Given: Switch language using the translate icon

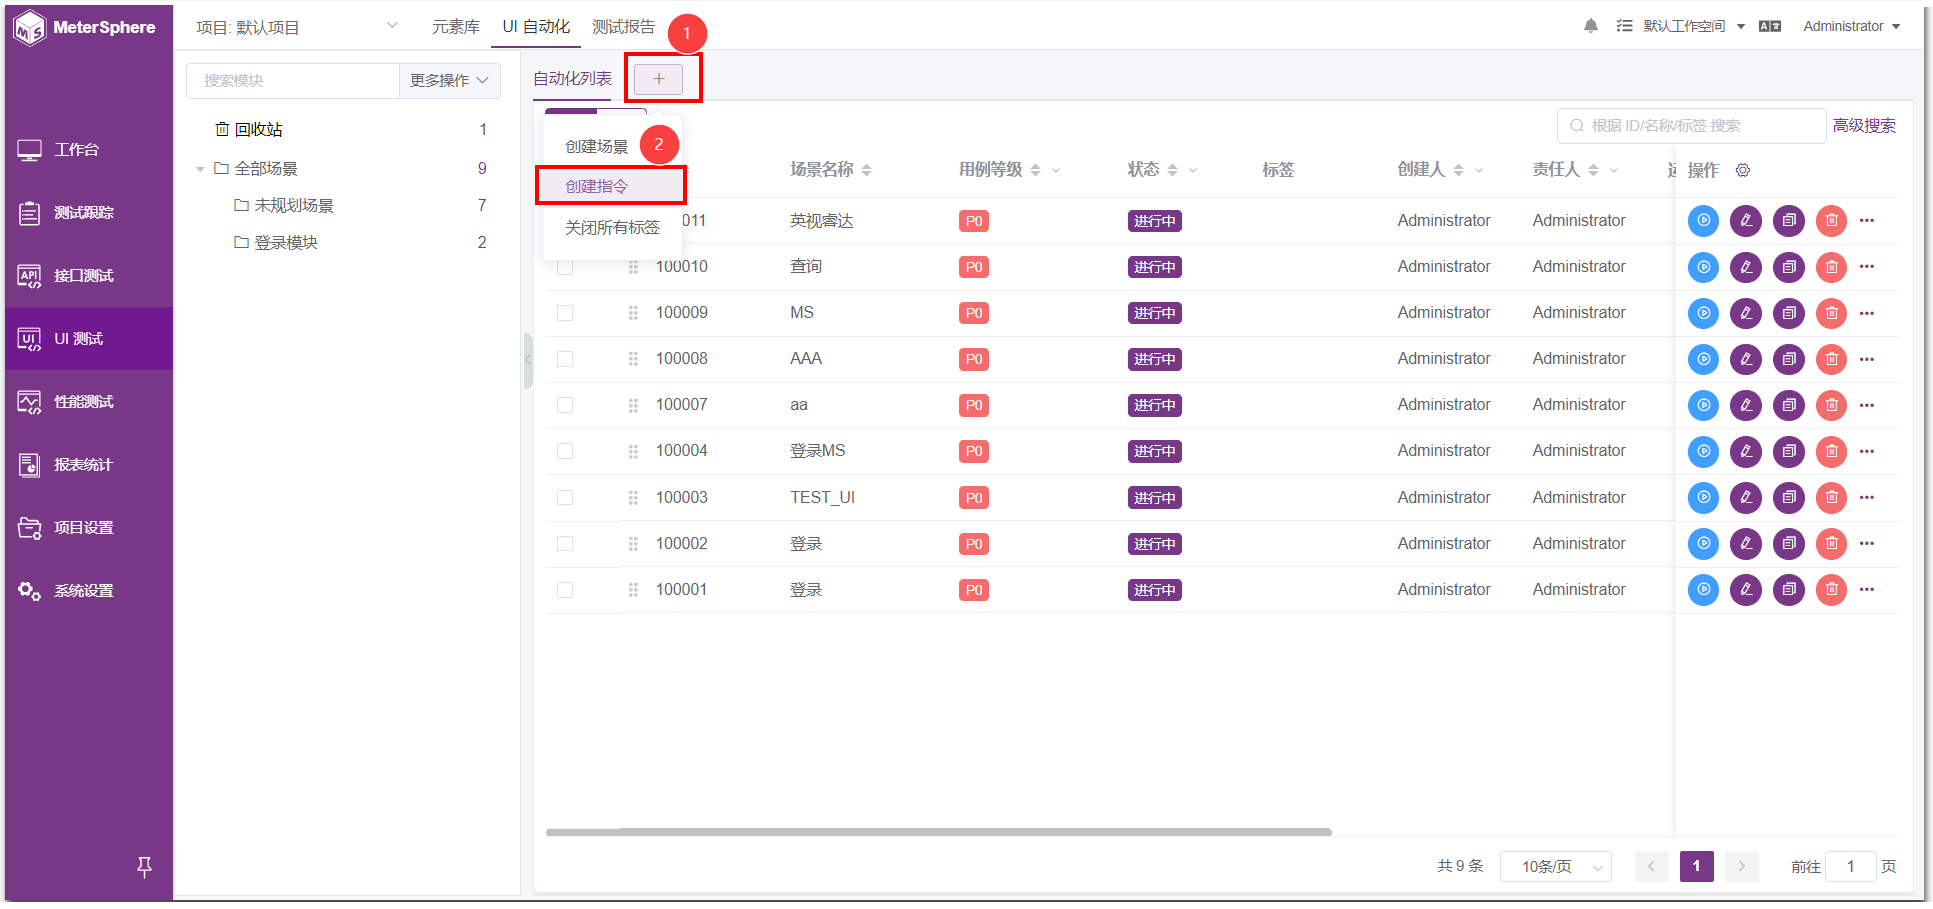Looking at the screenshot, I should pyautogui.click(x=1770, y=27).
